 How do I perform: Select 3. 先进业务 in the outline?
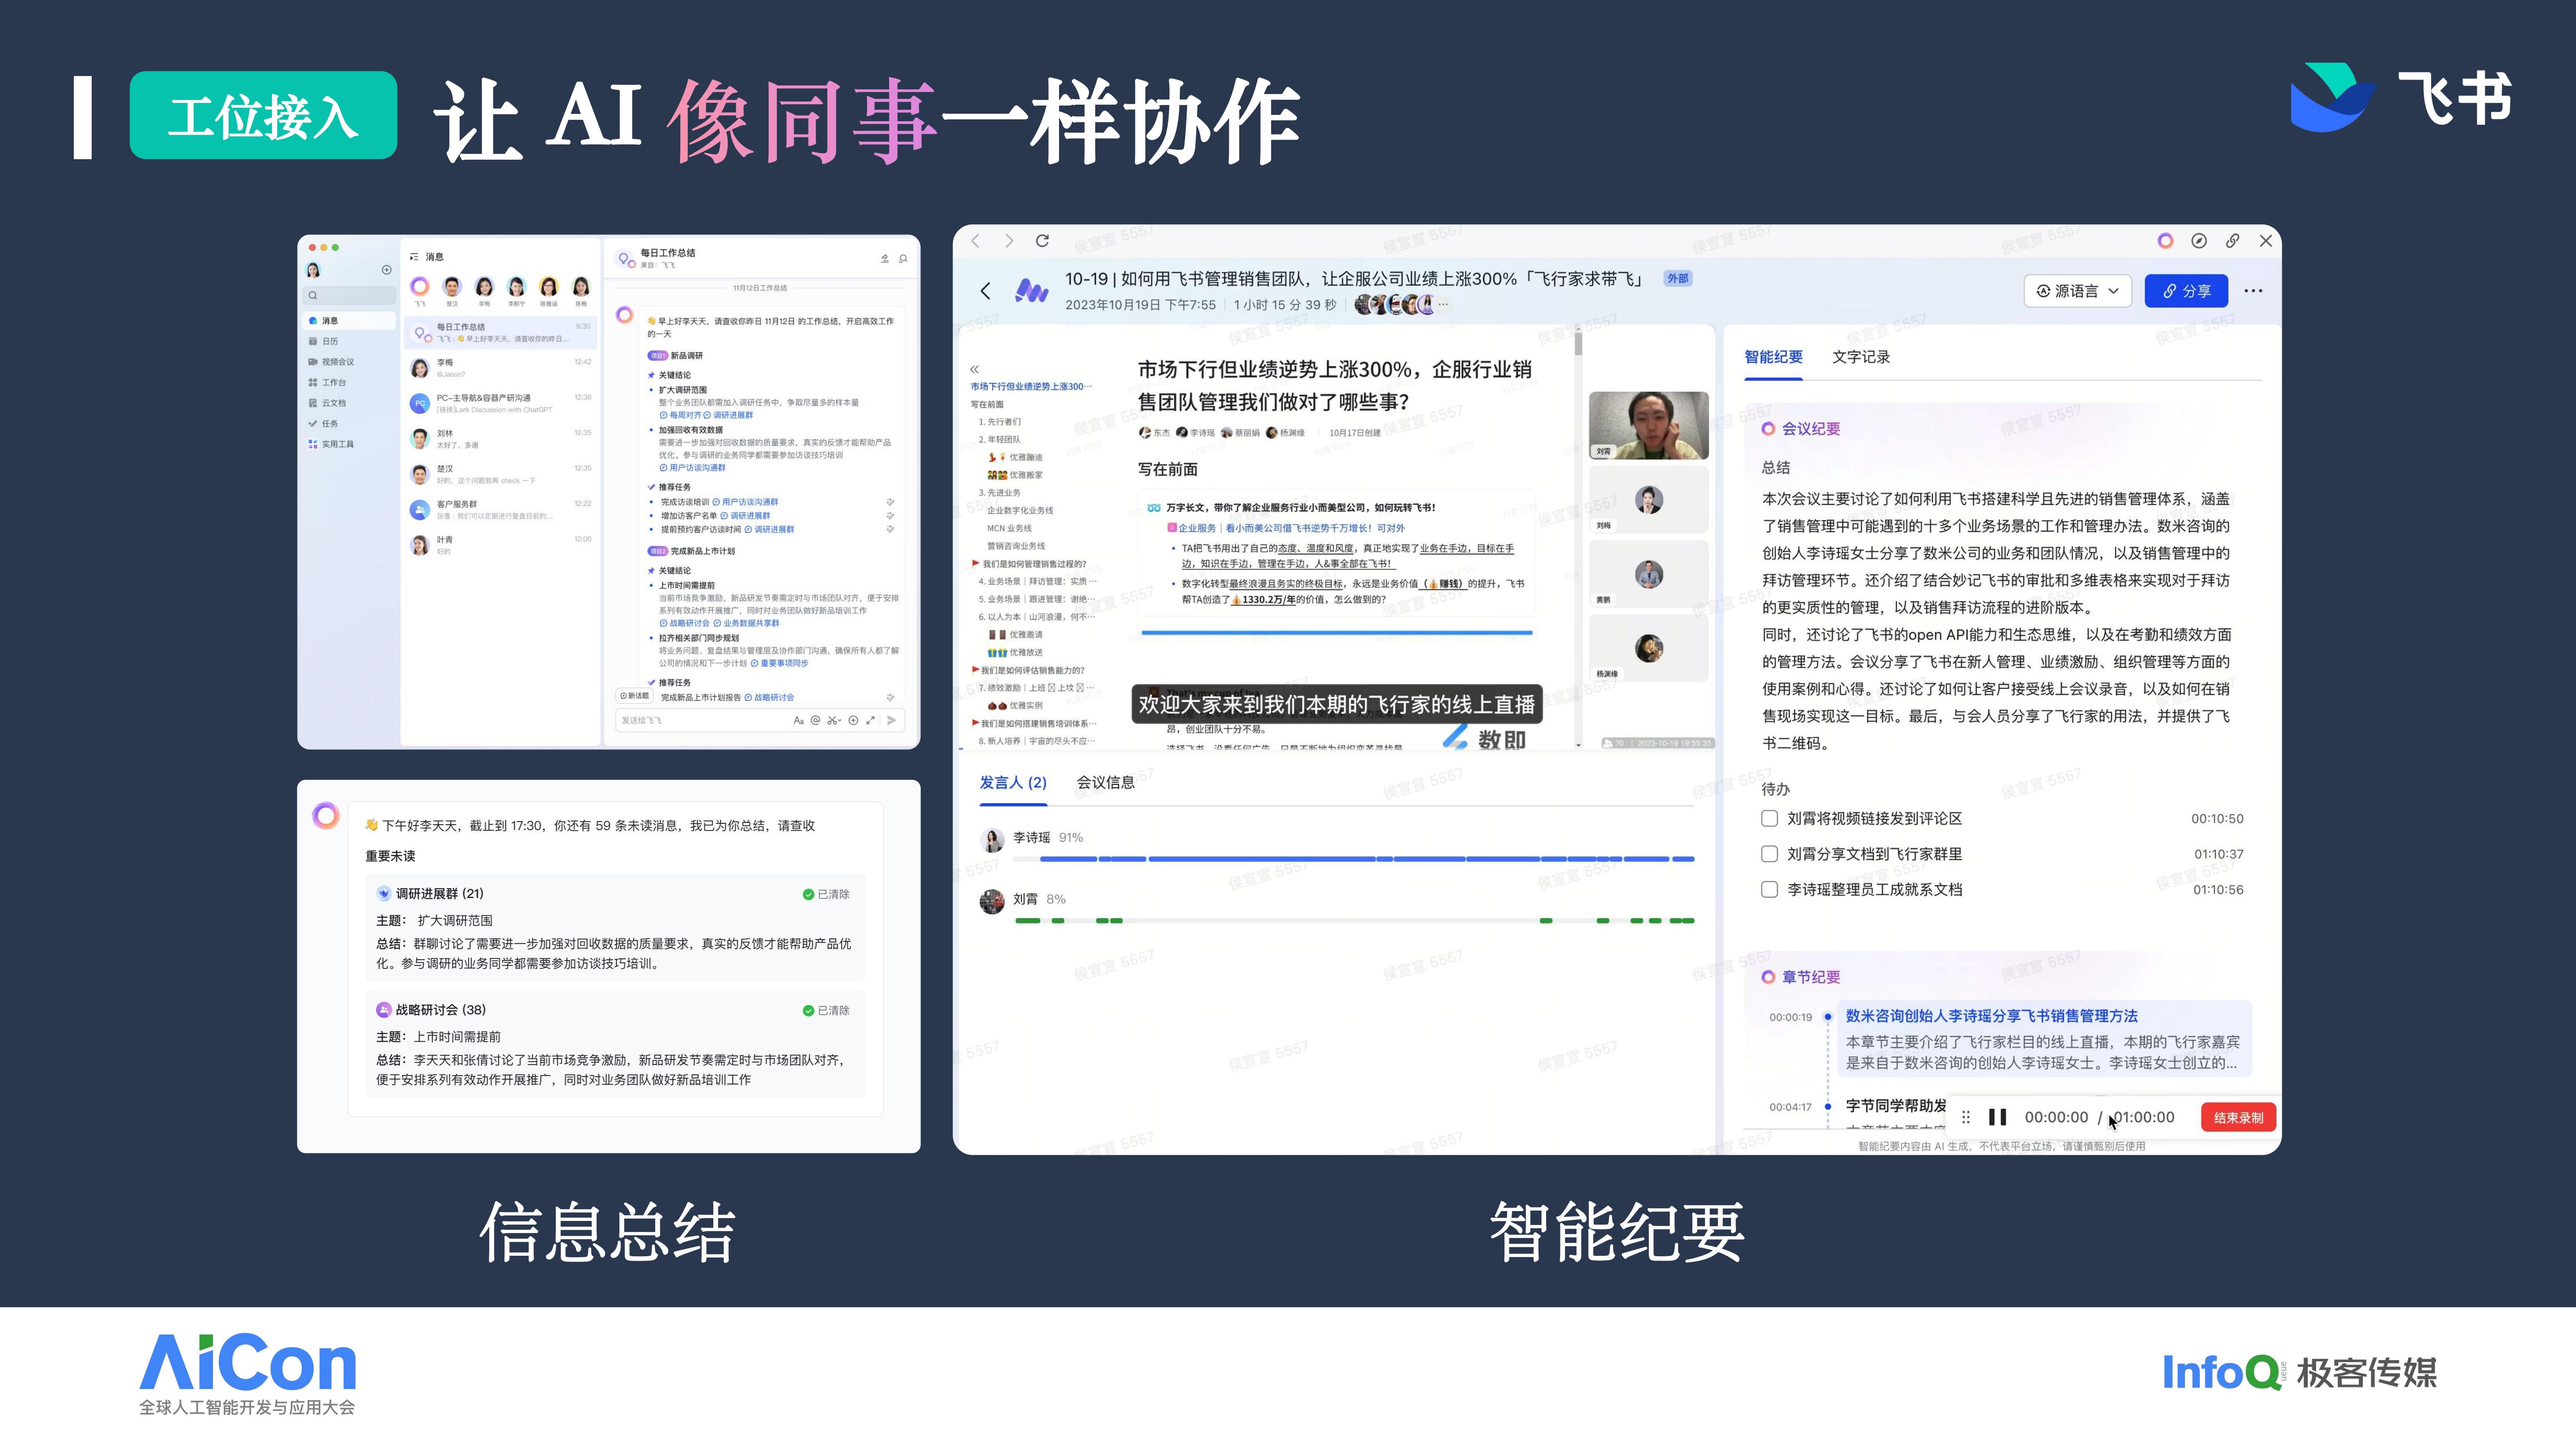pos(1000,493)
